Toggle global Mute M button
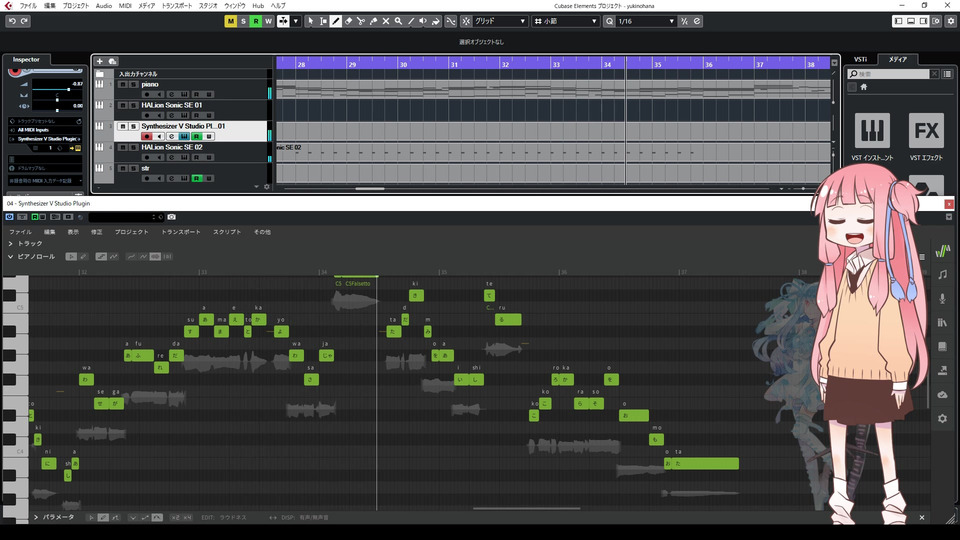The image size is (960, 540). point(231,21)
